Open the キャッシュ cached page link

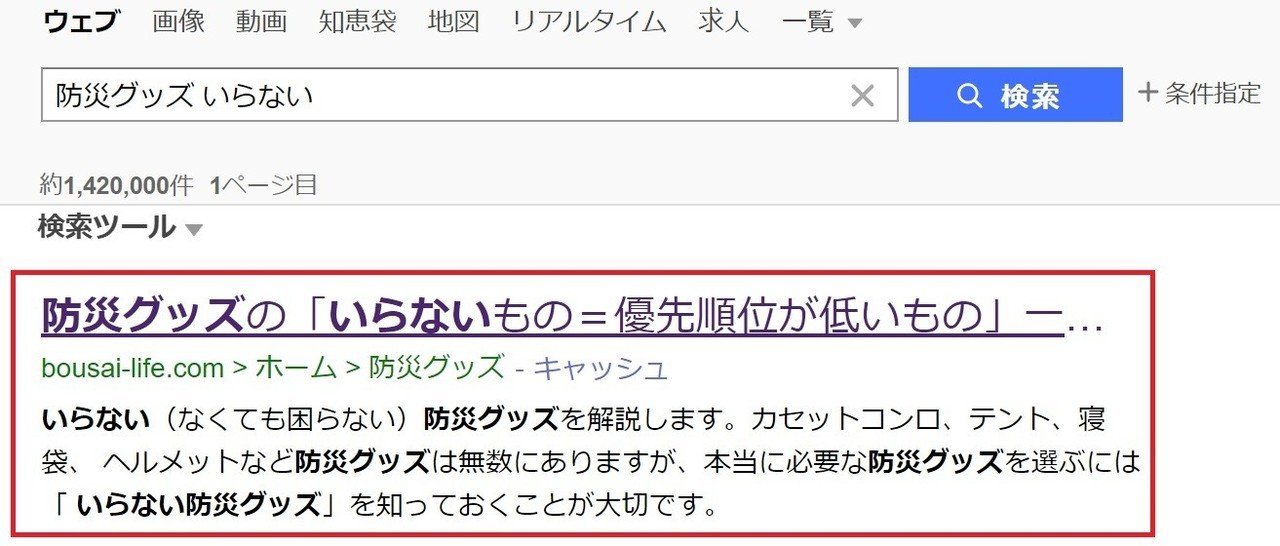pos(600,369)
